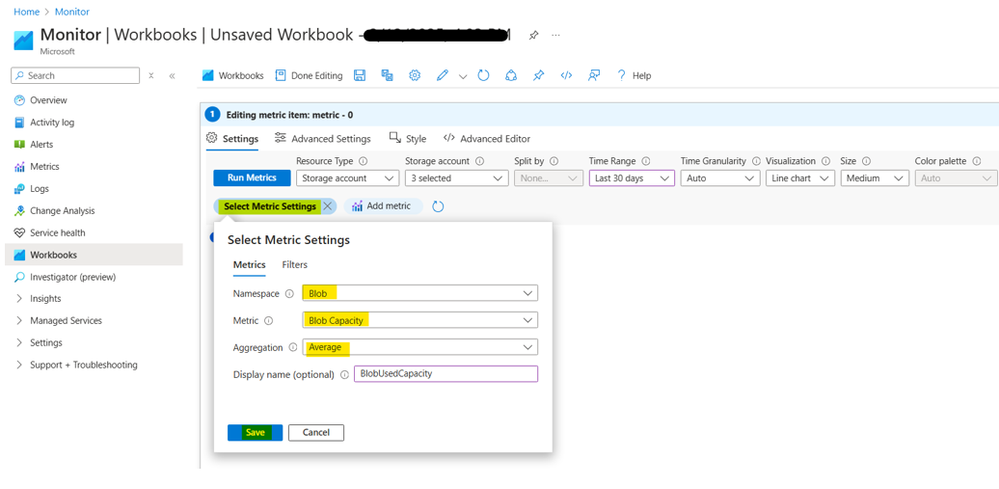Click Done Editing button
This screenshot has height=489, width=999.
tap(309, 75)
